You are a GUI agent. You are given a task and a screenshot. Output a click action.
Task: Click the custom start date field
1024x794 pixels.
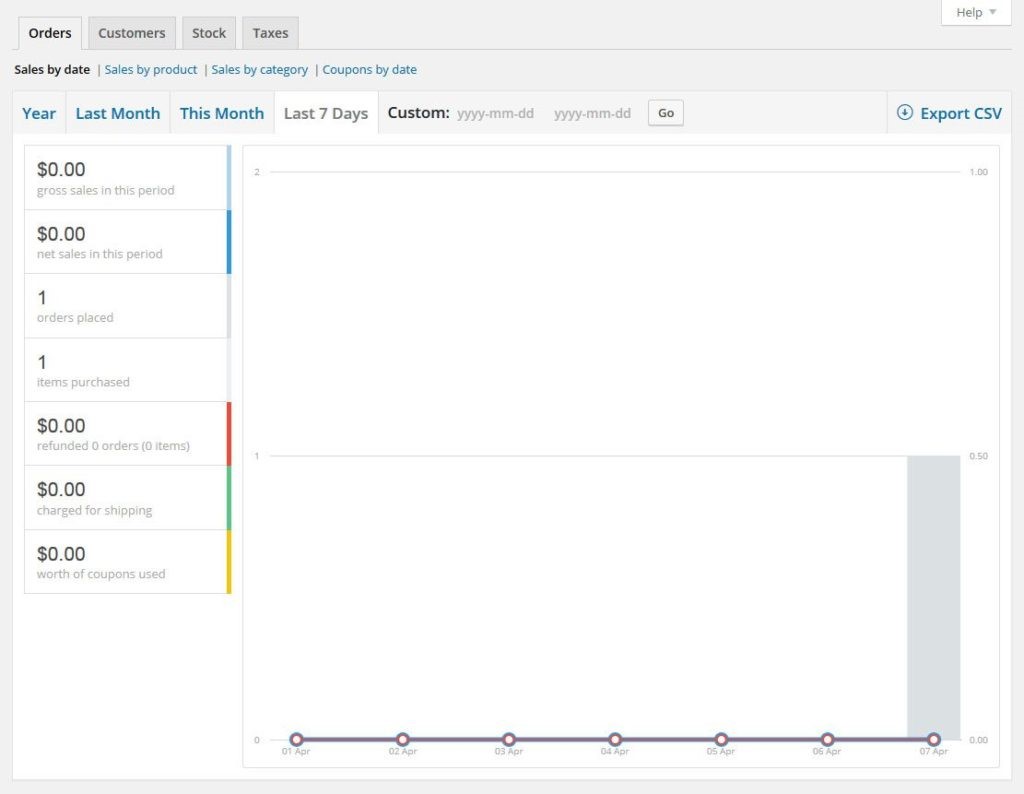(x=494, y=113)
